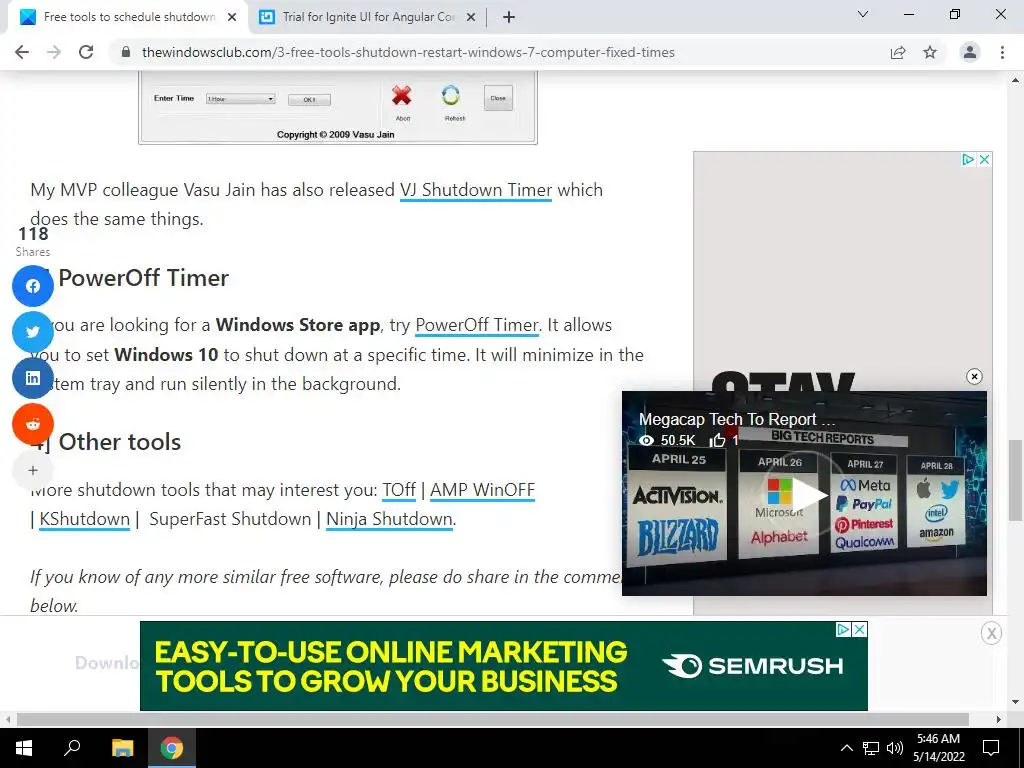
Task: Click the URL in the address bar
Action: click(408, 52)
